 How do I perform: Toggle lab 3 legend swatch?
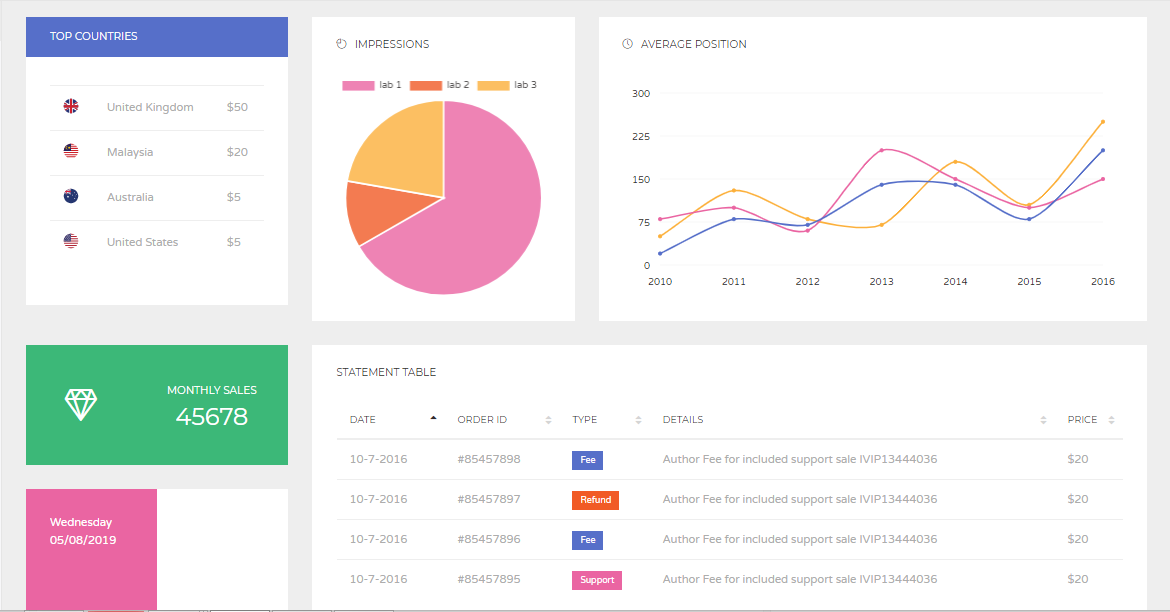point(493,86)
